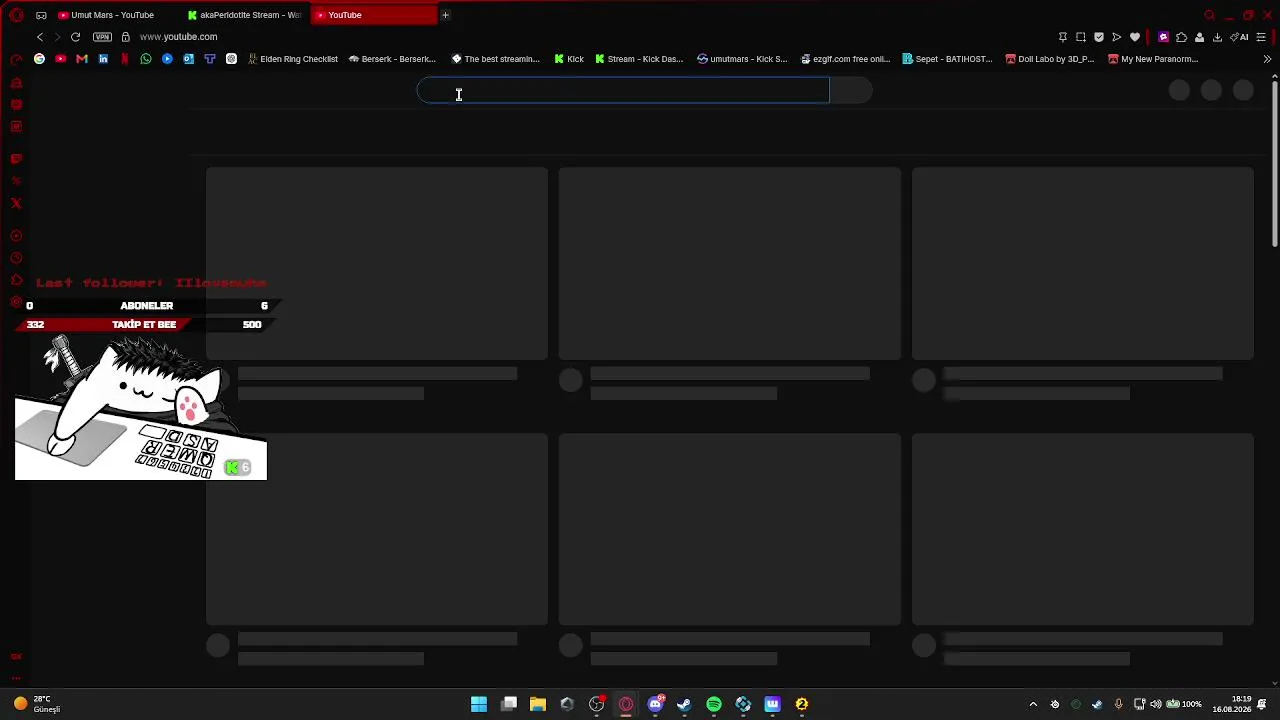This screenshot has width=1280, height=720.
Task: Open X (Twitter) in Opera sidebar
Action: 16,203
